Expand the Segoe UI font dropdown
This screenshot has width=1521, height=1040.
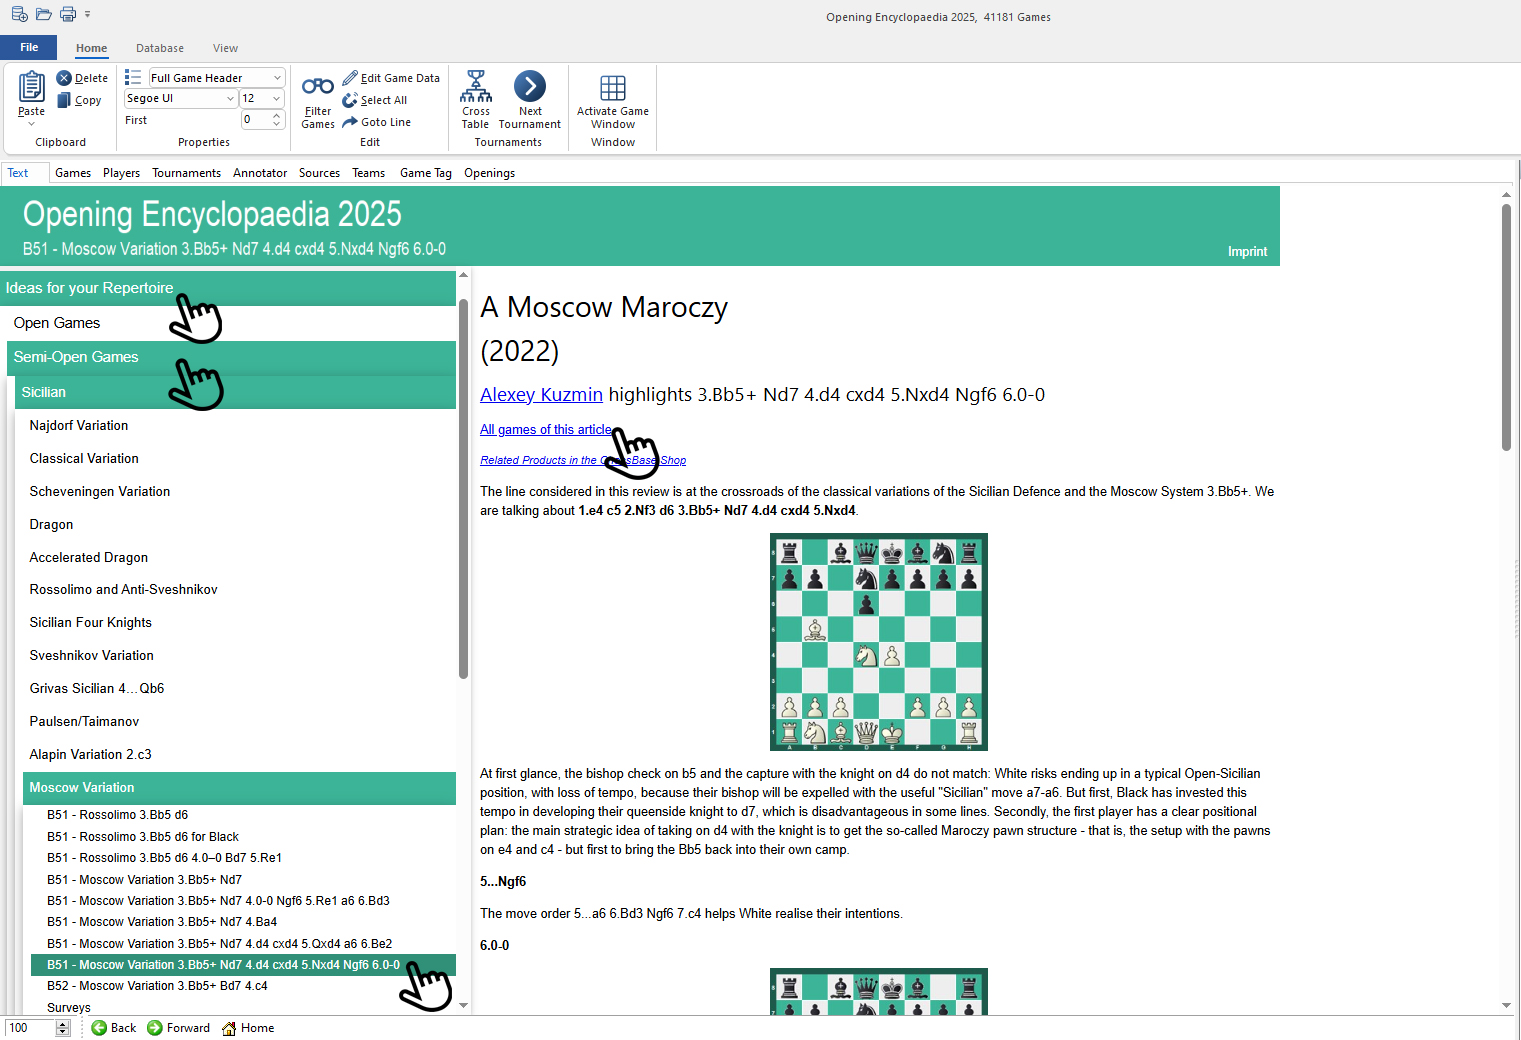tap(230, 99)
